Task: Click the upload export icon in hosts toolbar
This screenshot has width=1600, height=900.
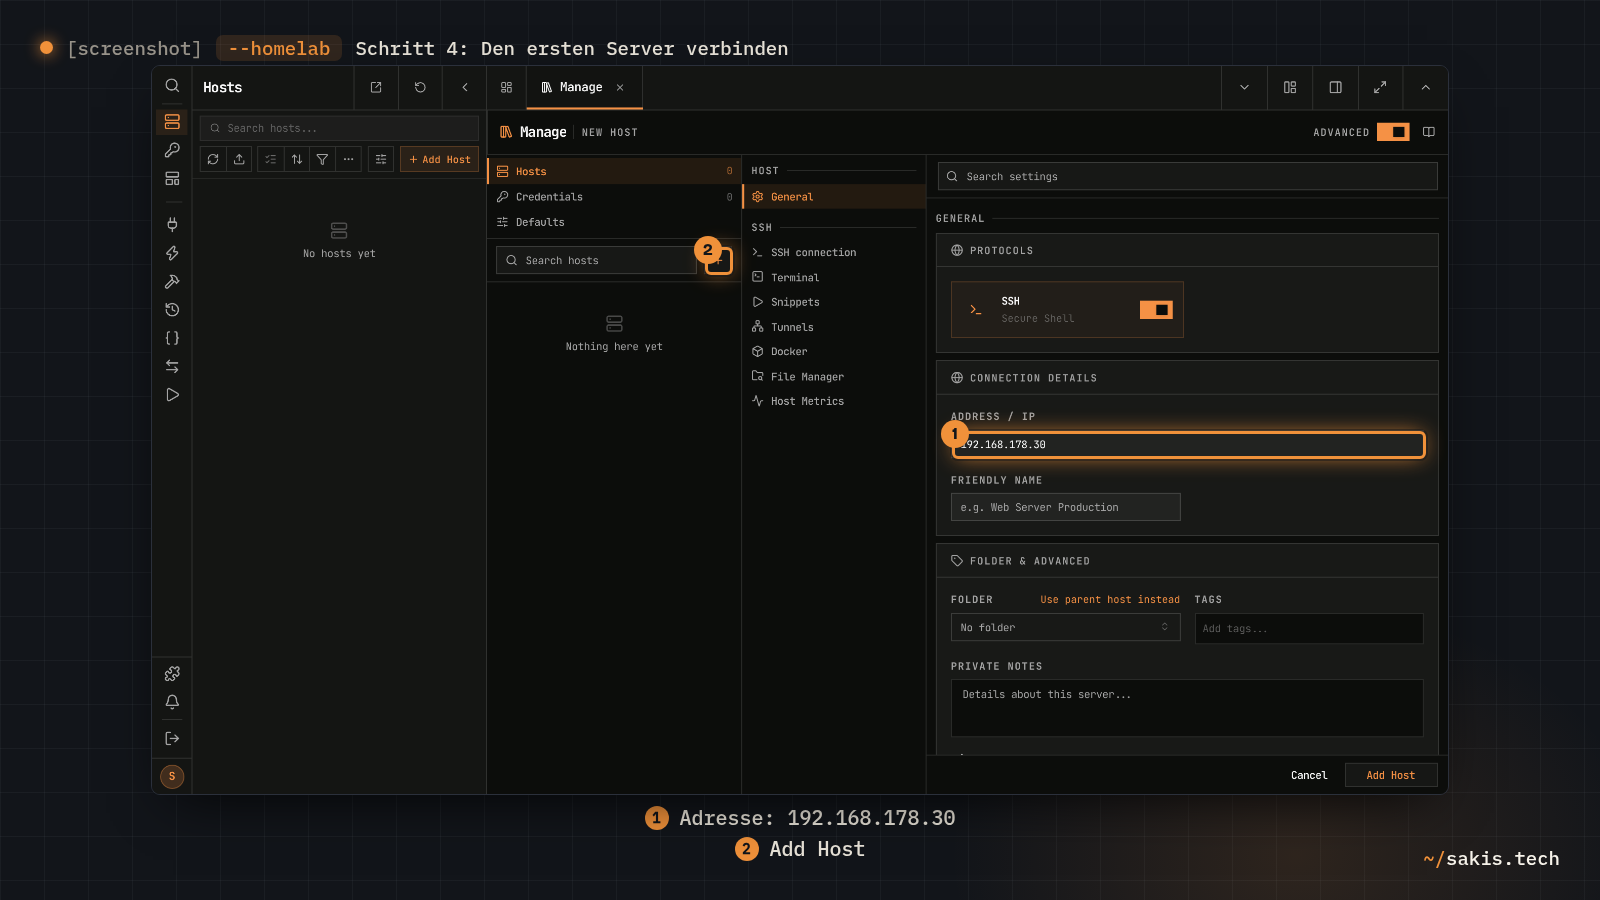Action: [239, 159]
